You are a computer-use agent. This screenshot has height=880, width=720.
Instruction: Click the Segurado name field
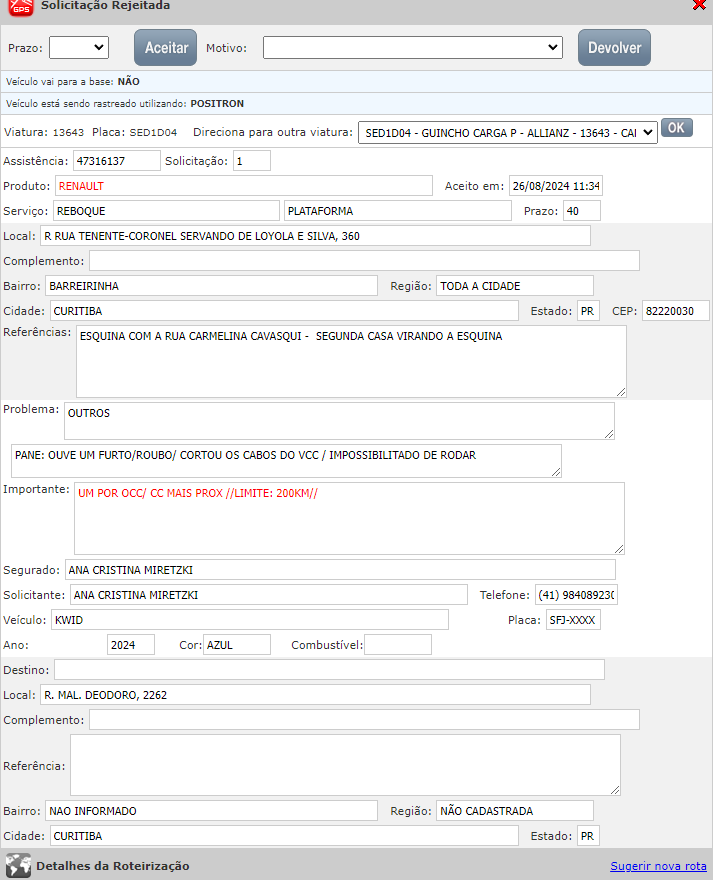point(340,570)
